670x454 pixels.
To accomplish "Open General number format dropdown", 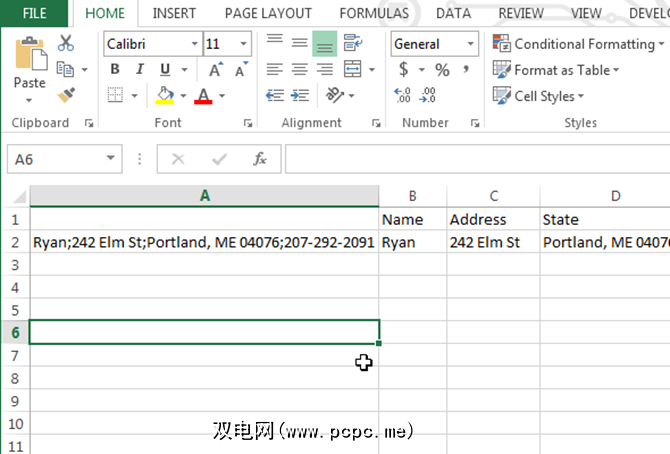I will pyautogui.click(x=470, y=44).
